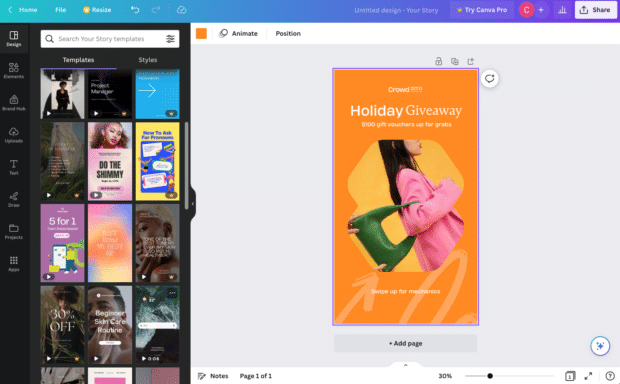Open the Draw tool

click(x=14, y=199)
